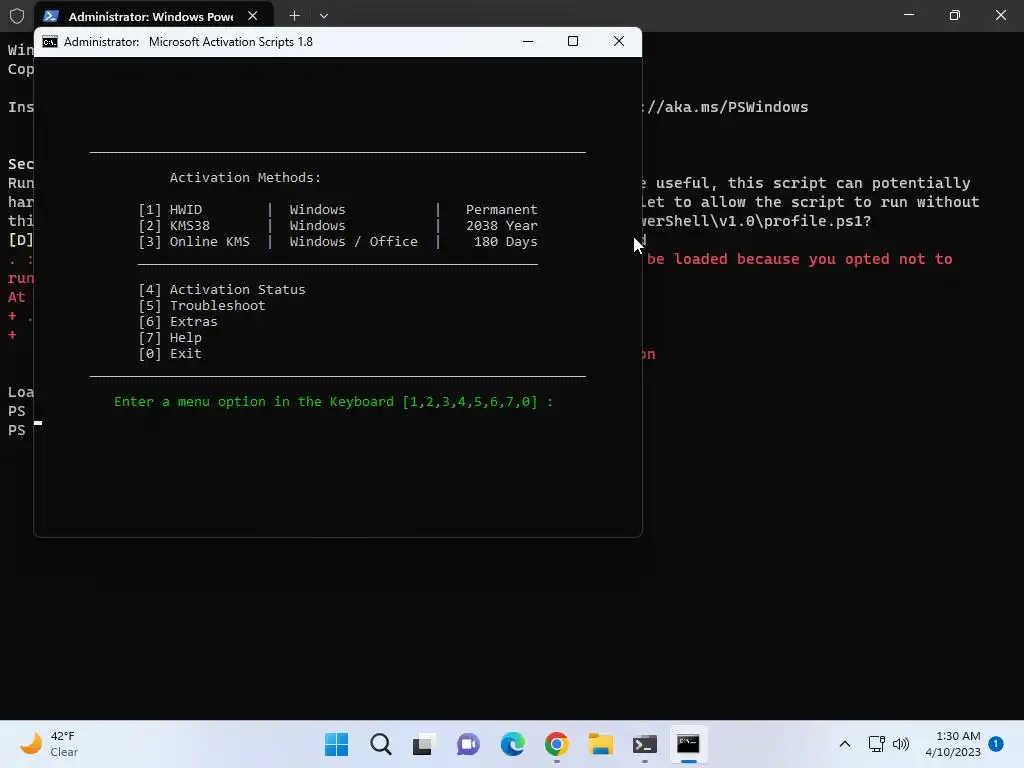Open Task View on the taskbar
Screen dimensions: 1024x768
[424, 744]
